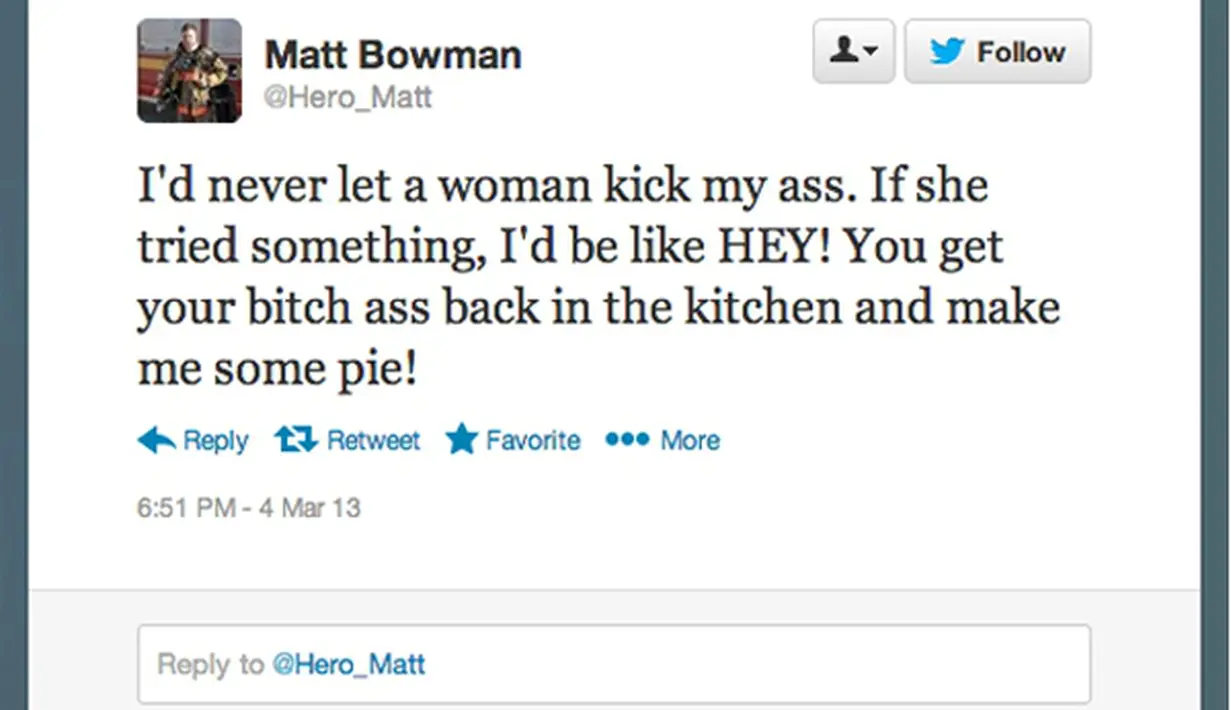Screen dimensions: 1231x710
Task: Click the Twitter bird icon on Follow
Action: click(946, 51)
